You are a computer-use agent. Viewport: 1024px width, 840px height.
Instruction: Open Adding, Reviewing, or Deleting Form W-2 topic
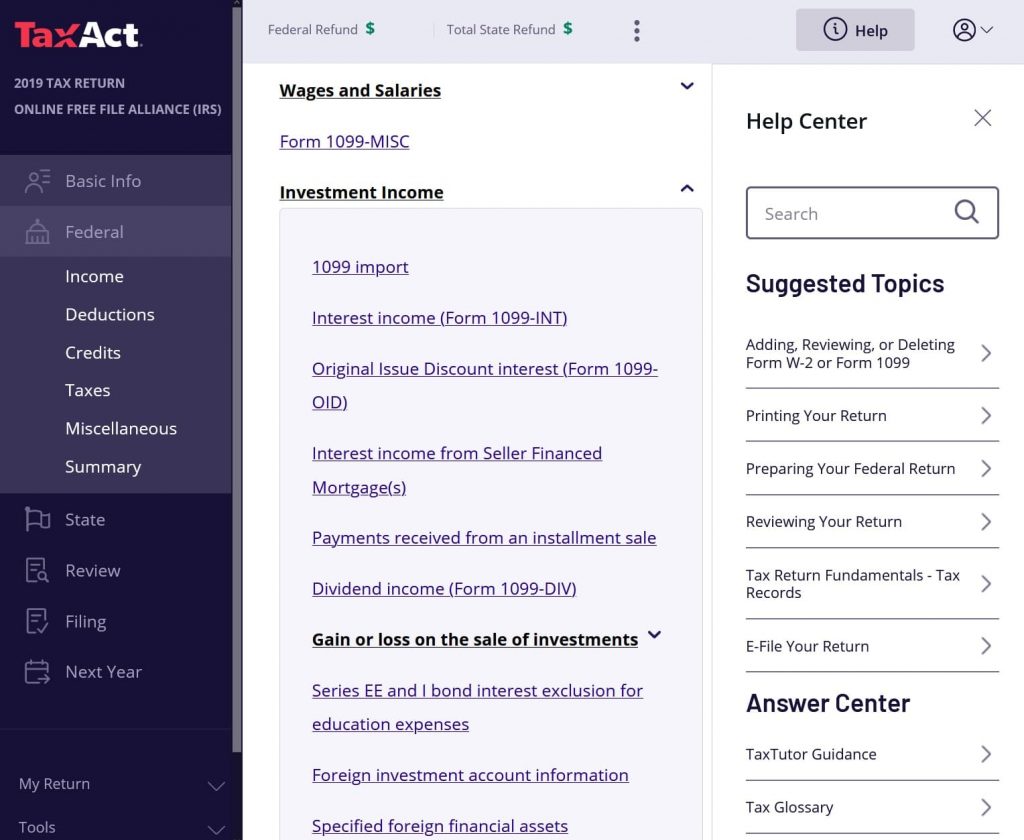[872, 353]
